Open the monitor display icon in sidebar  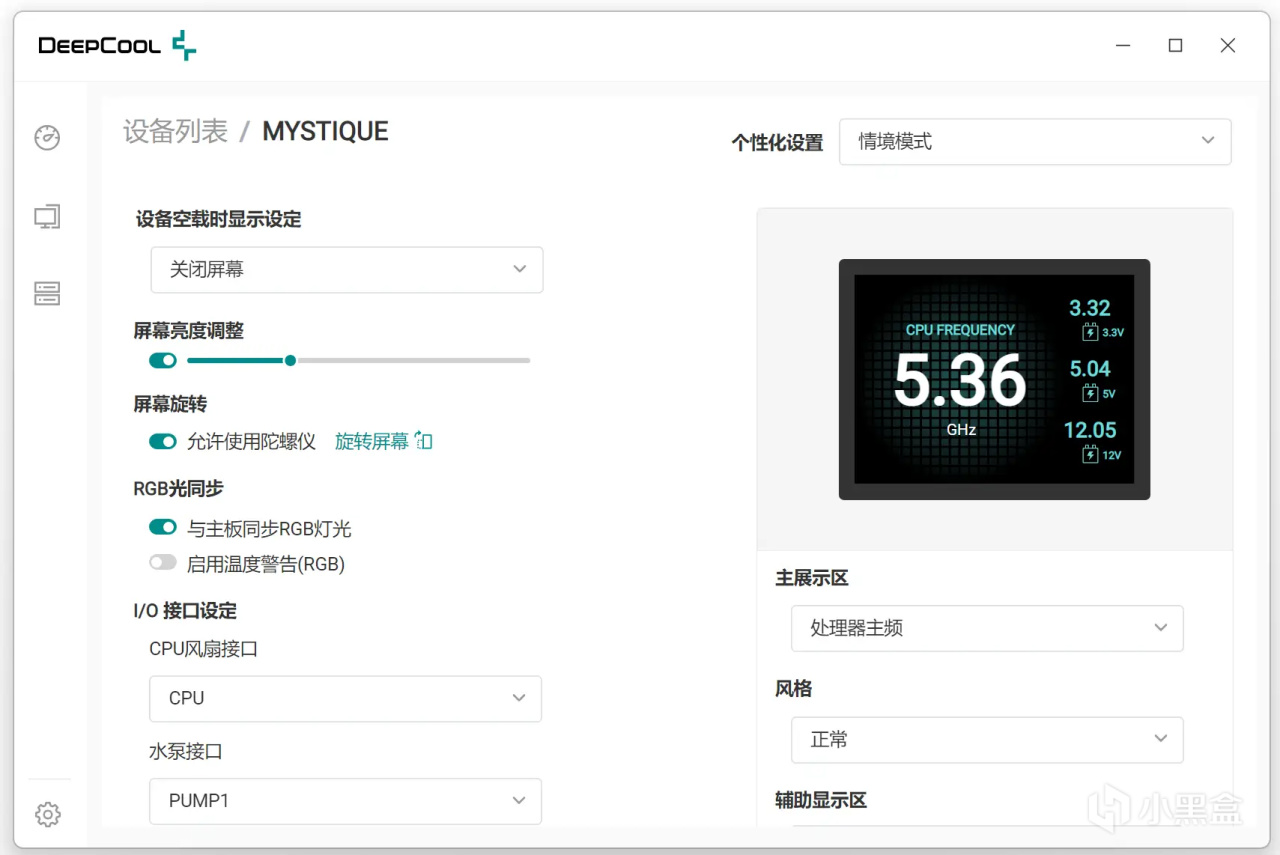pyautogui.click(x=47, y=216)
